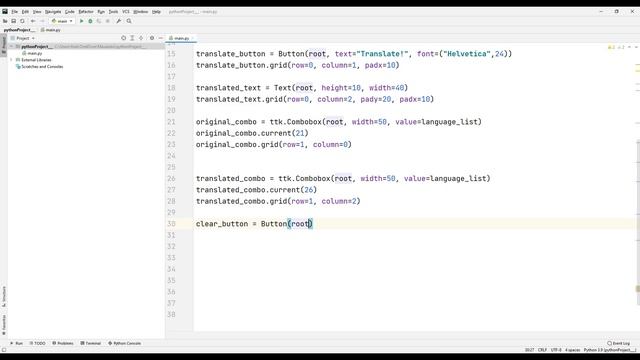This screenshot has height=360, width=640.
Task: Click the Reload from disk icon
Action: tap(22, 21)
